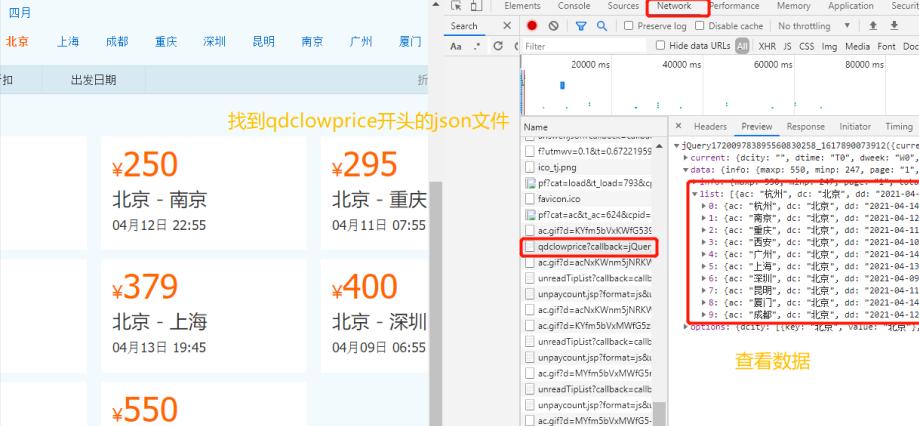Toggle the network filter funnel icon
This screenshot has width=919, height=426.
581,26
